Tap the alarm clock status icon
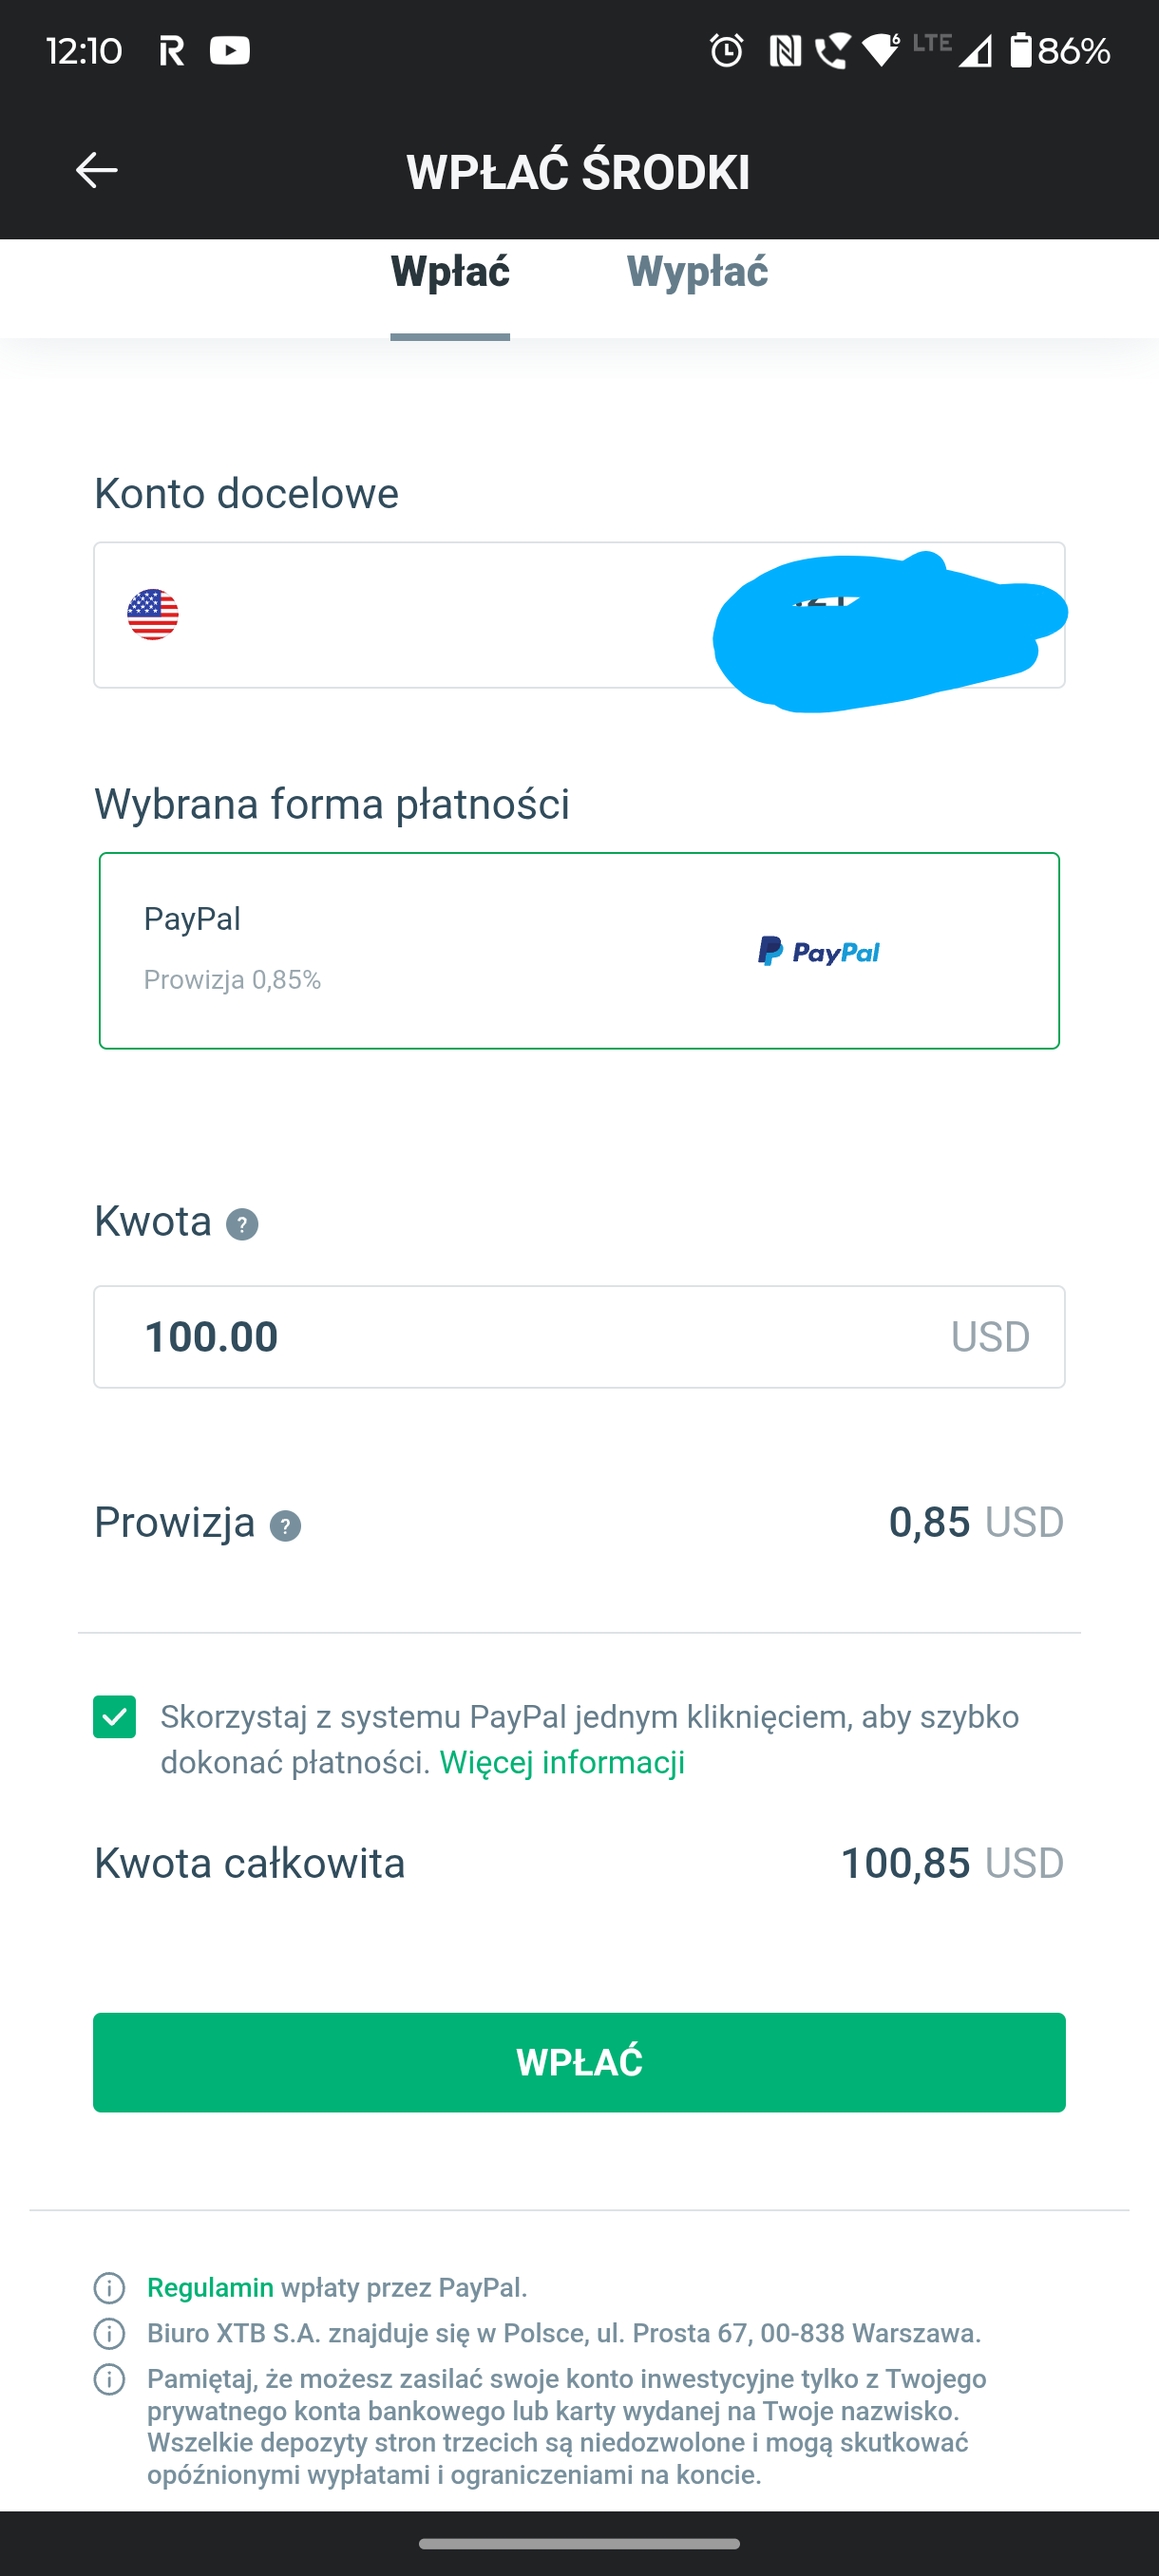The image size is (1159, 2576). (x=727, y=50)
